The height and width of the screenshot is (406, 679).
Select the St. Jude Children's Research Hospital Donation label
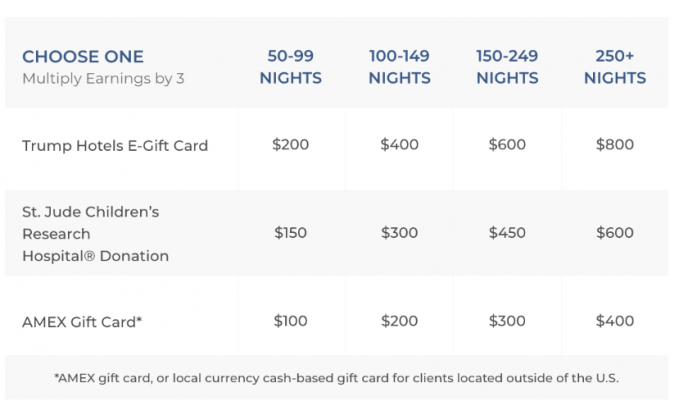click(95, 234)
